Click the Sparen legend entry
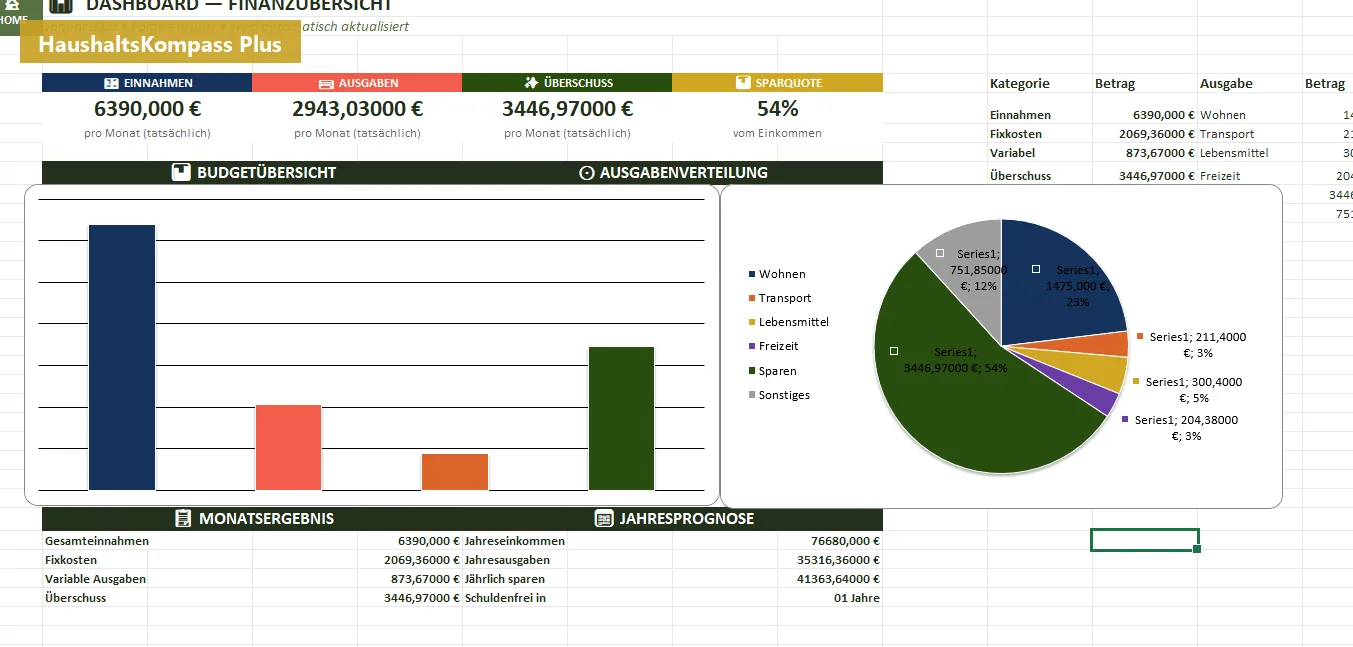This screenshot has width=1353, height=647. pos(772,371)
